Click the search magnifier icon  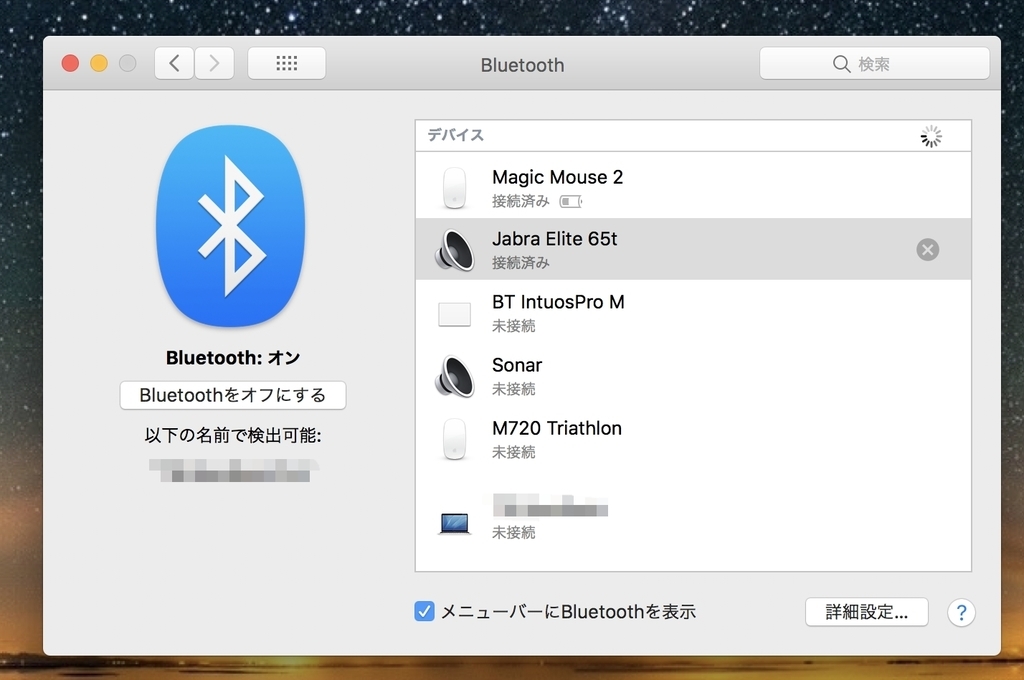(841, 64)
